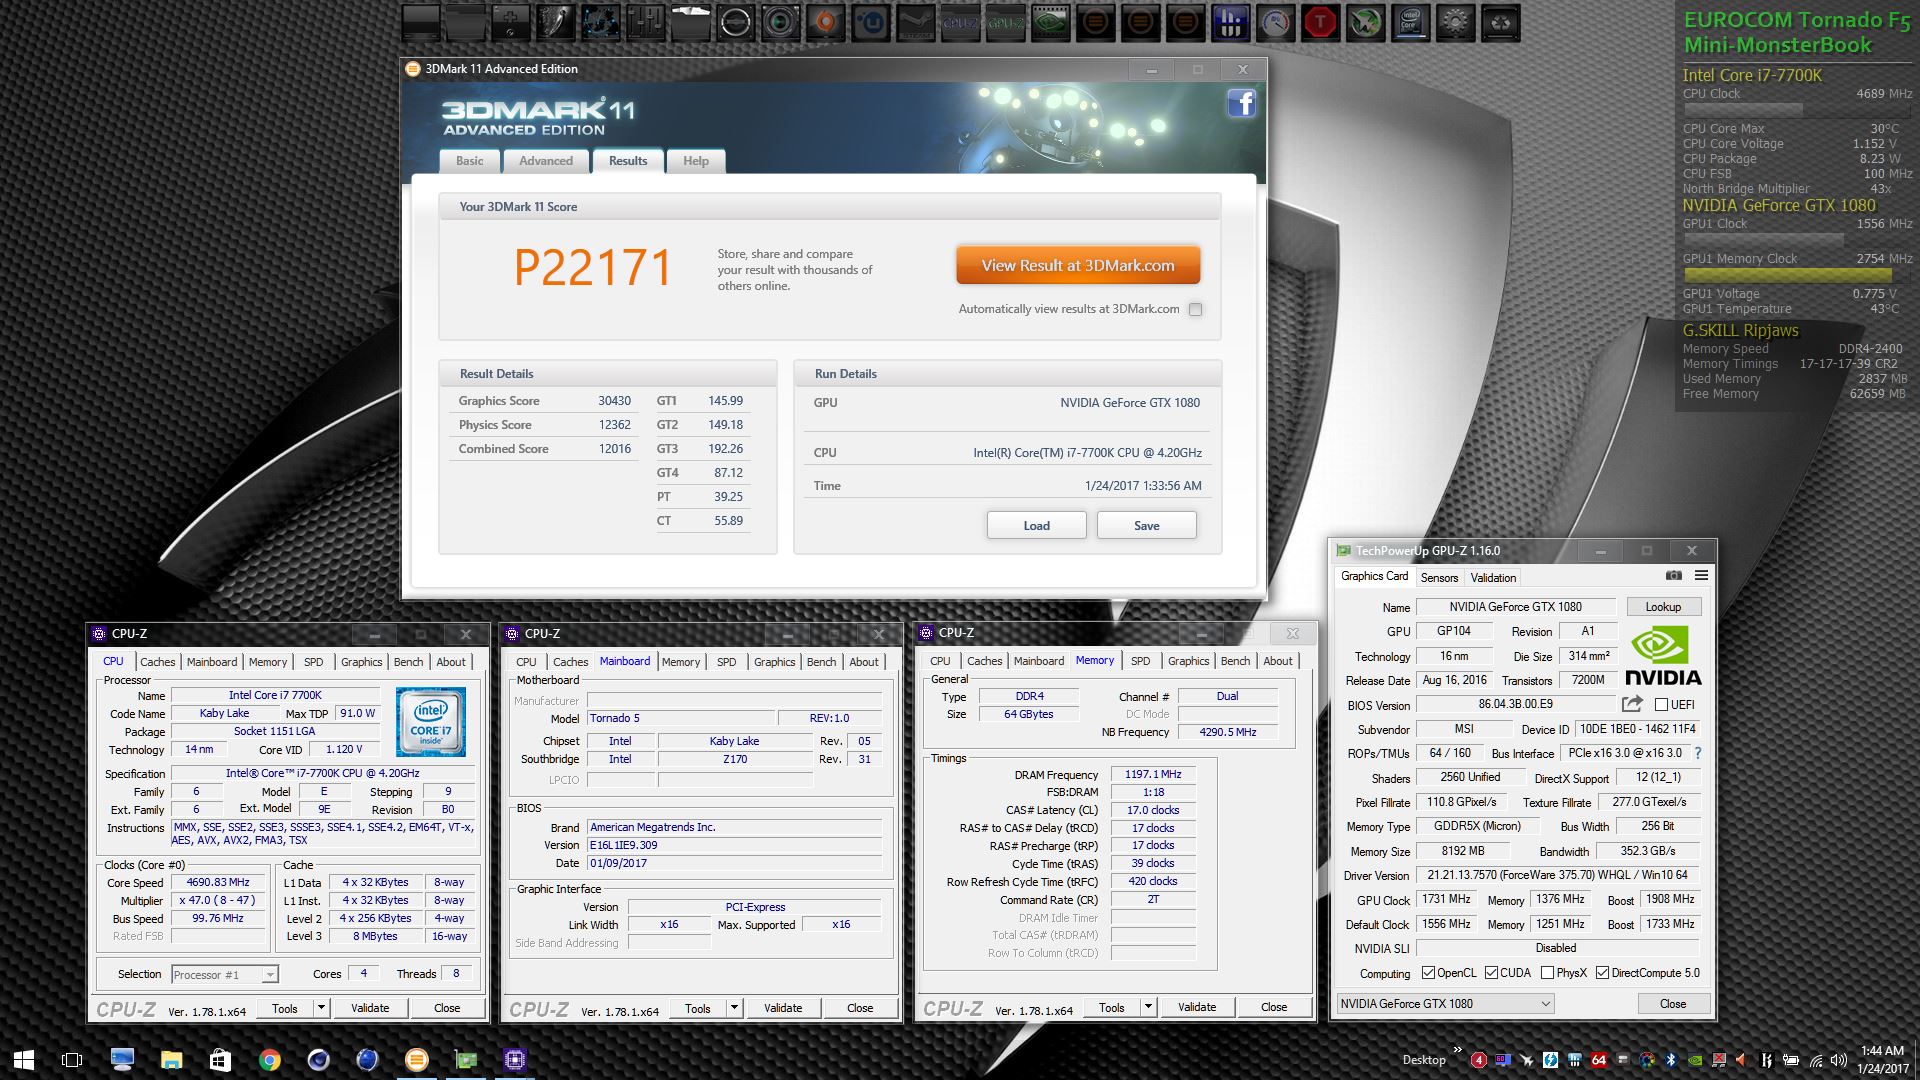1920x1080 pixels.
Task: Open Bench tab in the Mainboard CPU-Z window
Action: click(821, 662)
